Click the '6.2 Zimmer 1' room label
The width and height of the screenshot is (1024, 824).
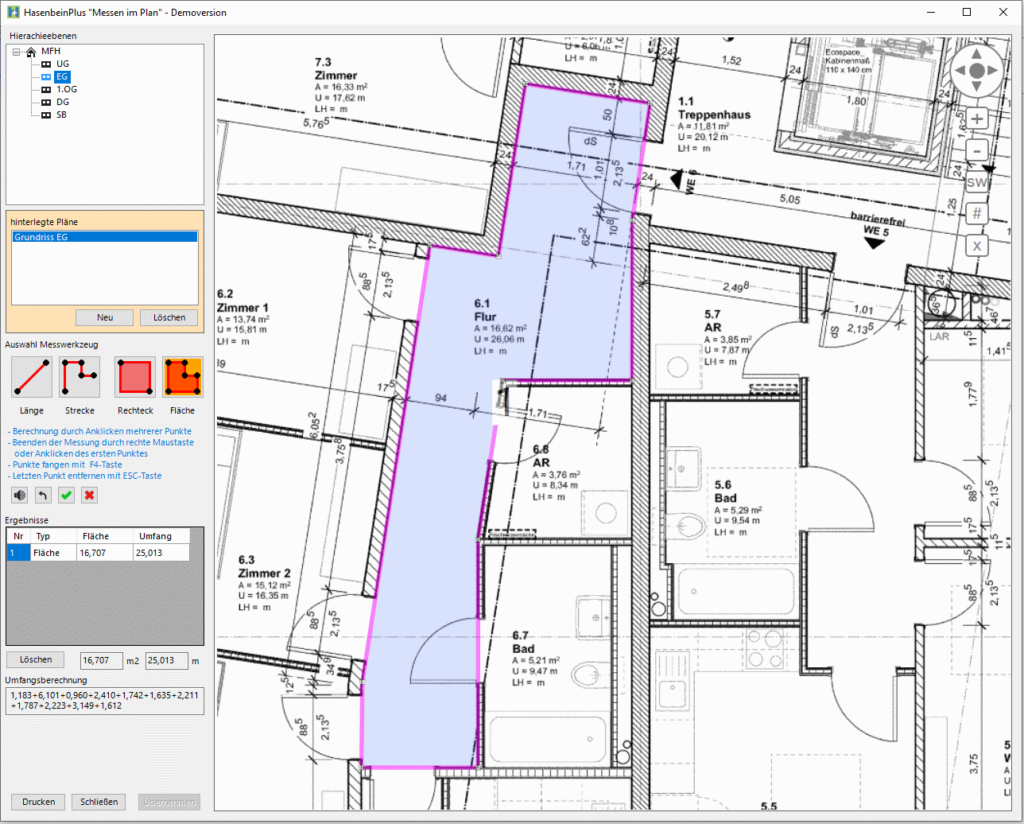(x=242, y=301)
